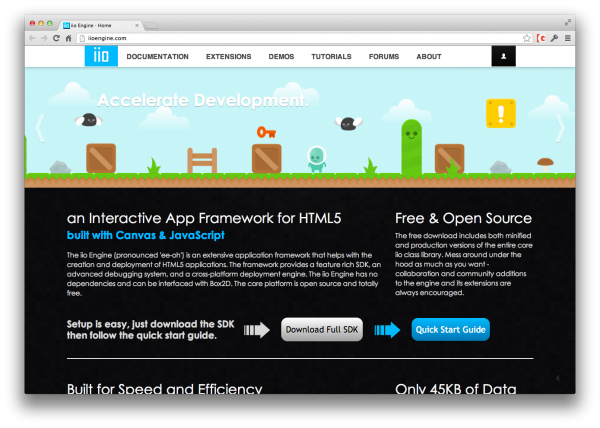Image resolution: width=600 pixels, height=428 pixels.
Task: Click the flying black creature on the left
Action: (x=89, y=120)
